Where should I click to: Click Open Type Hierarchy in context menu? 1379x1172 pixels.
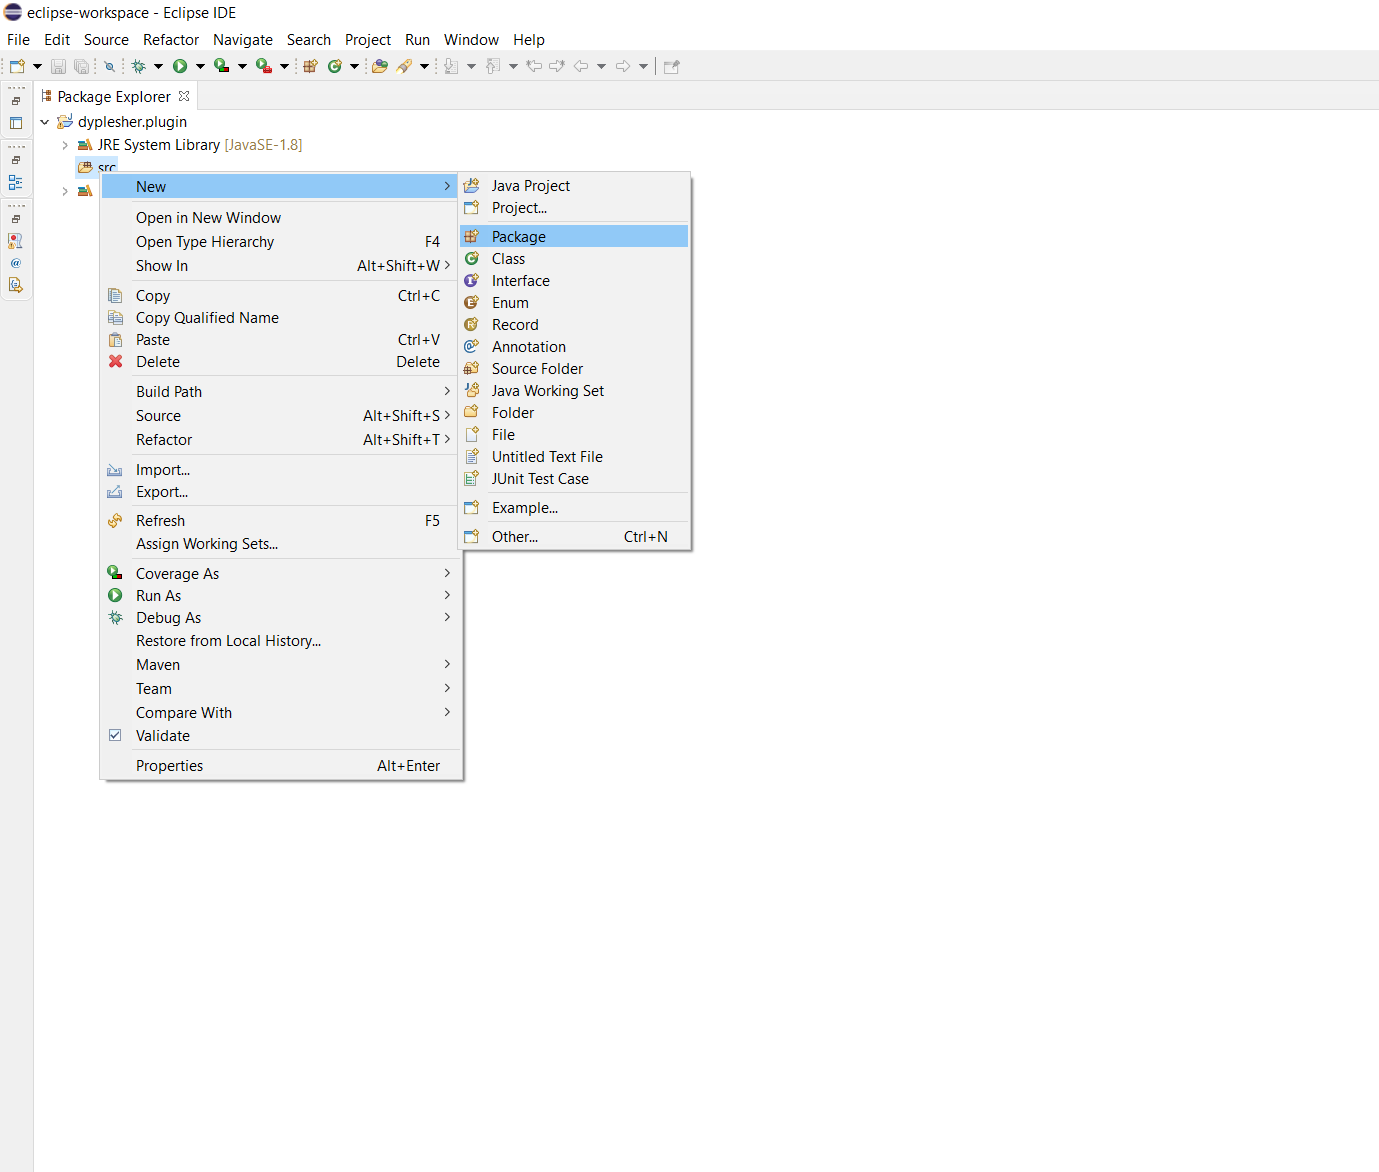pyautogui.click(x=281, y=242)
